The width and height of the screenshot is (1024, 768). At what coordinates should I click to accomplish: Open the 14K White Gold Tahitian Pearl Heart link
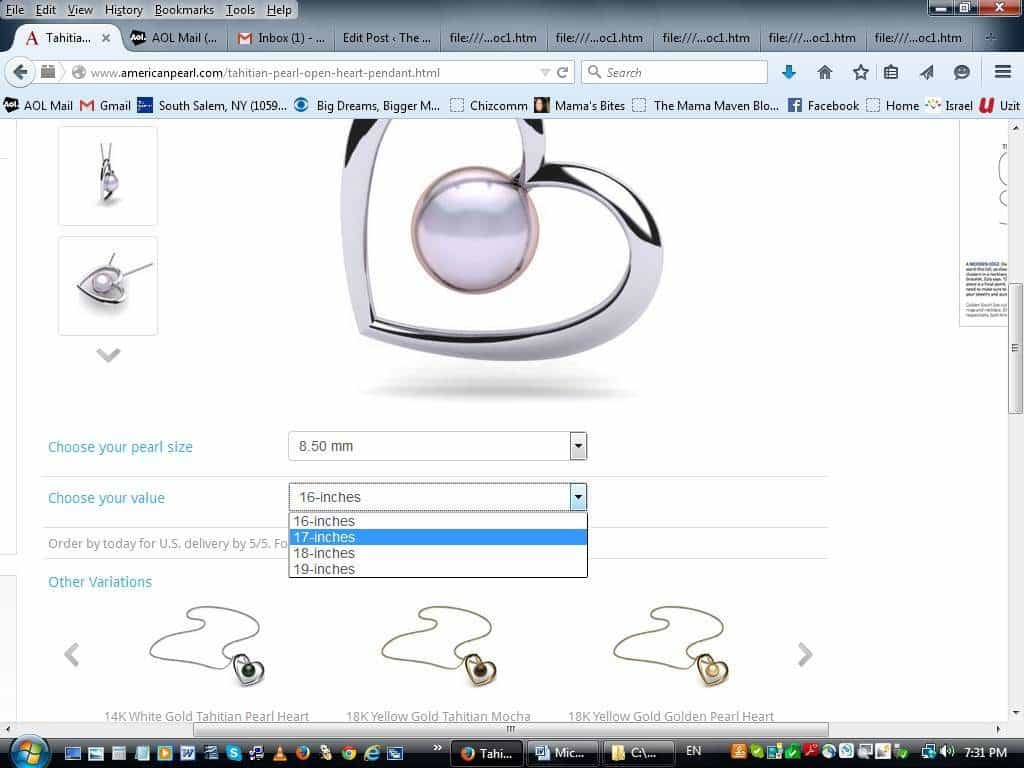[206, 716]
